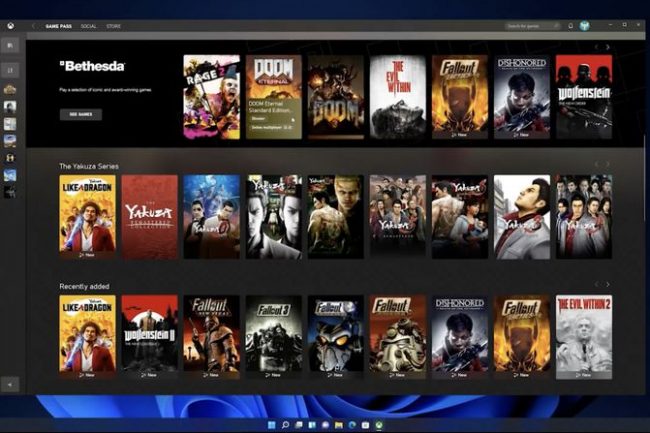The height and width of the screenshot is (433, 650).
Task: Go back with the back arrow
Action: click(33, 26)
